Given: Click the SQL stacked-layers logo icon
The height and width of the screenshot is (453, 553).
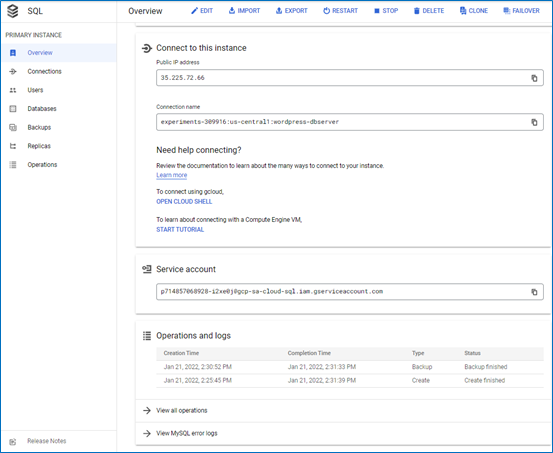Looking at the screenshot, I should [13, 11].
